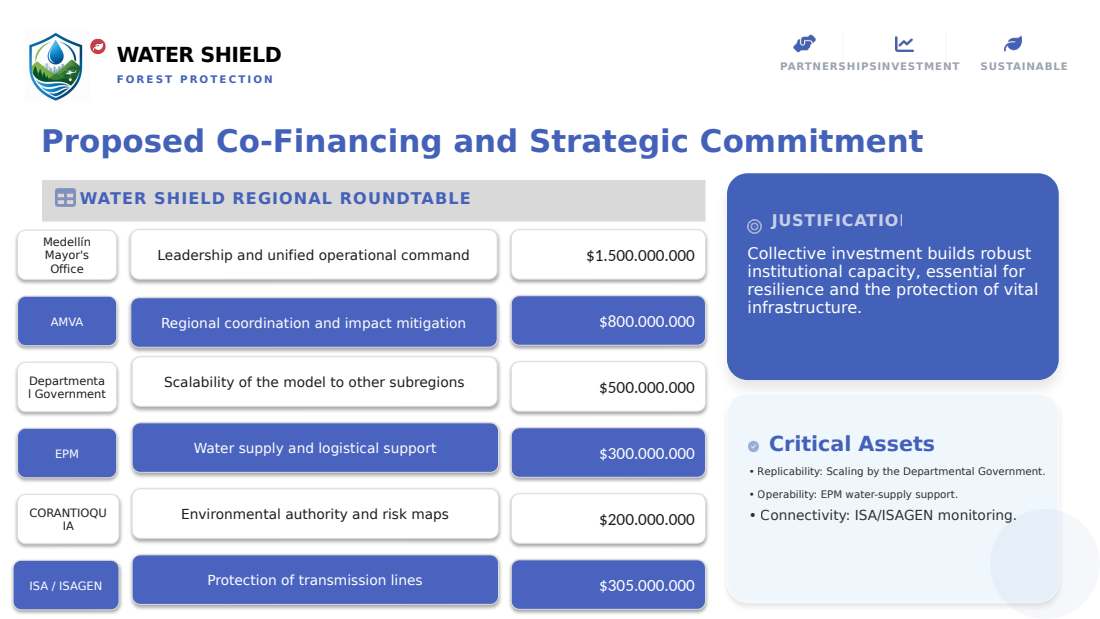Click the $800.000.000 amount cell

pyautogui.click(x=608, y=321)
